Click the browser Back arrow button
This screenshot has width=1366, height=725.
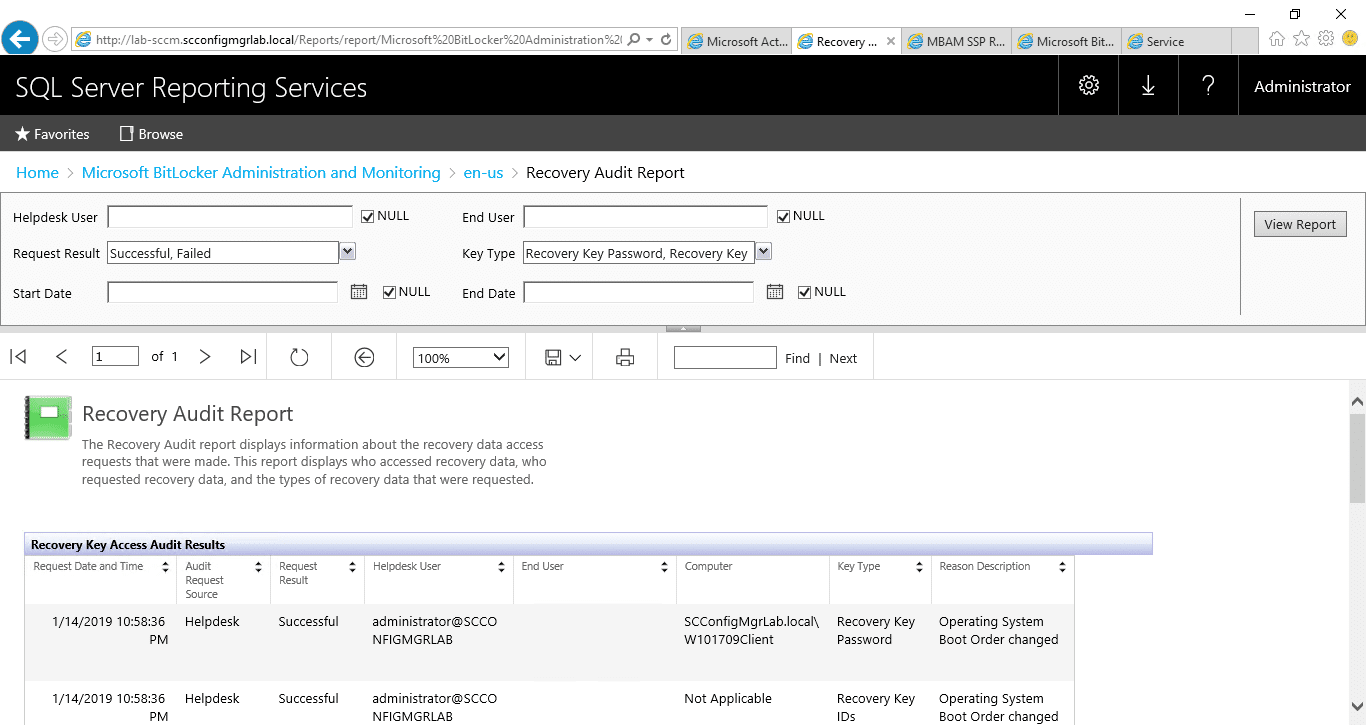20,38
